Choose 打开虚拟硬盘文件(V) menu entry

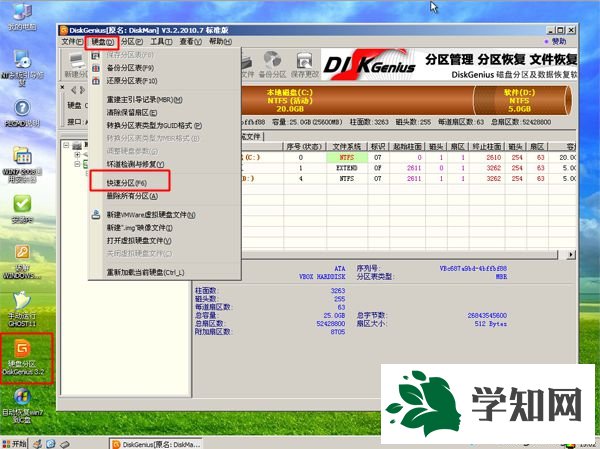(139, 240)
